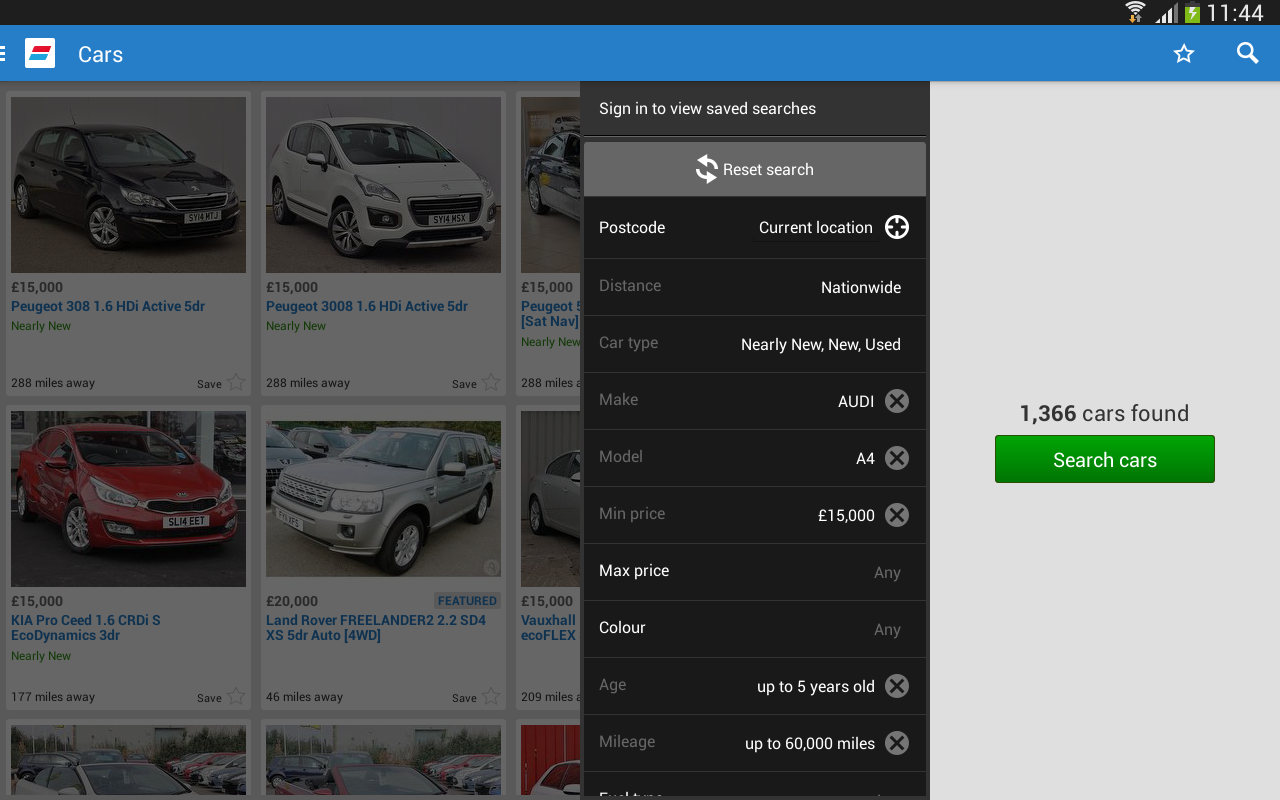Choose a Colour filter

(755, 629)
